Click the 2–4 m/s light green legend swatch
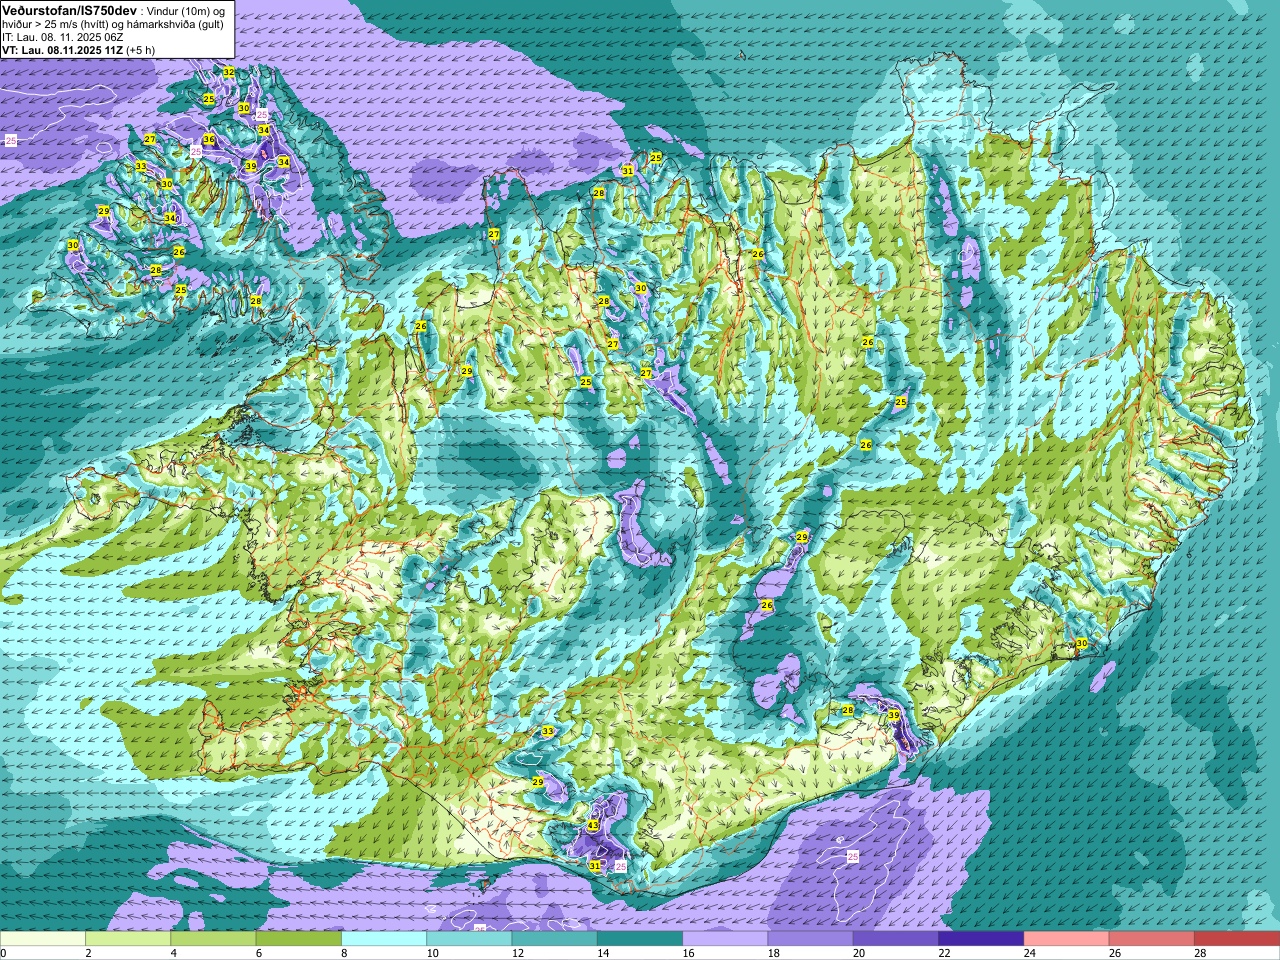The width and height of the screenshot is (1280, 960). click(128, 939)
